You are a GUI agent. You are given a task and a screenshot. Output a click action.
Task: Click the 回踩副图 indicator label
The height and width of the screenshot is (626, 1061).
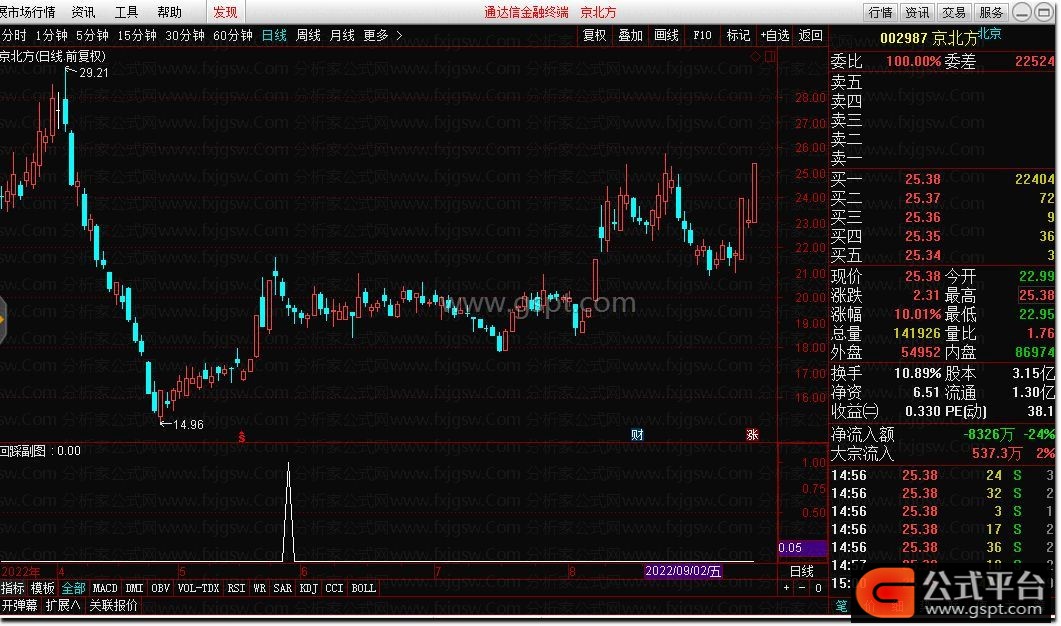pyautogui.click(x=24, y=451)
